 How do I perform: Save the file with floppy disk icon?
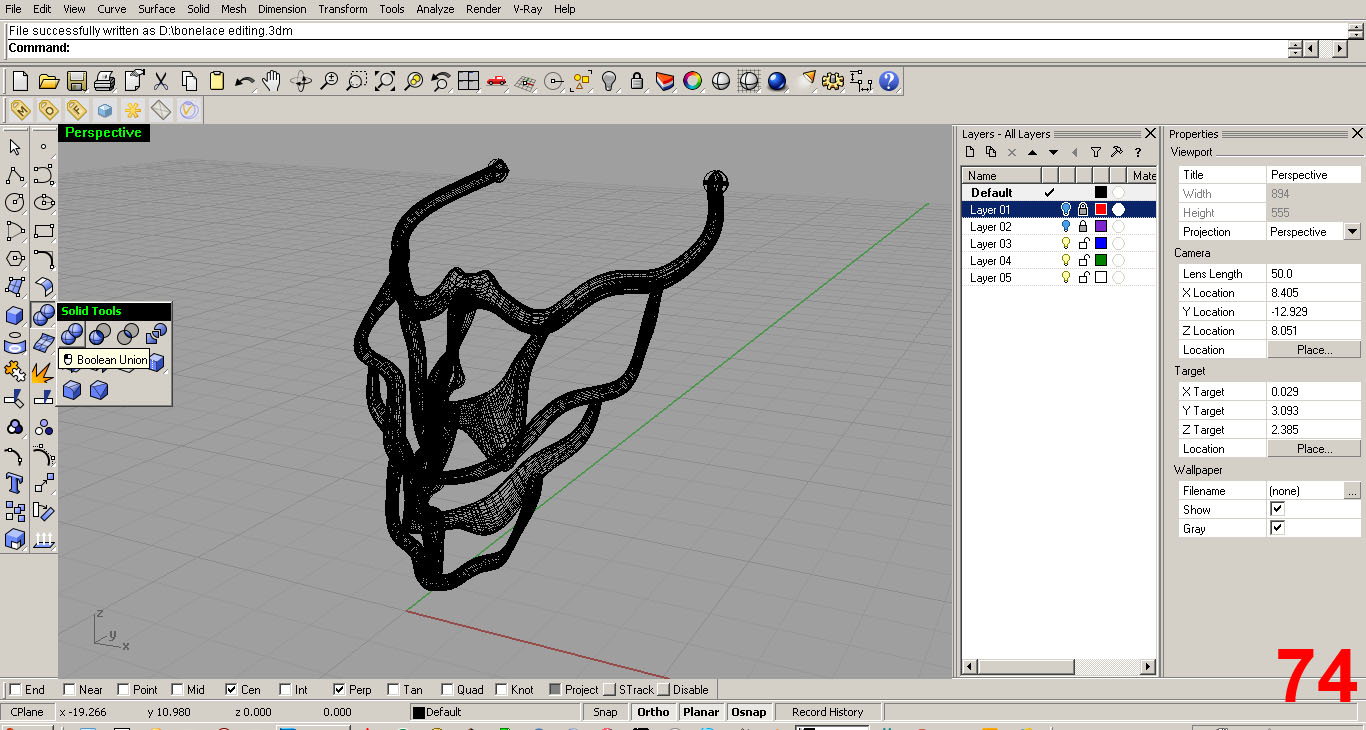point(76,81)
